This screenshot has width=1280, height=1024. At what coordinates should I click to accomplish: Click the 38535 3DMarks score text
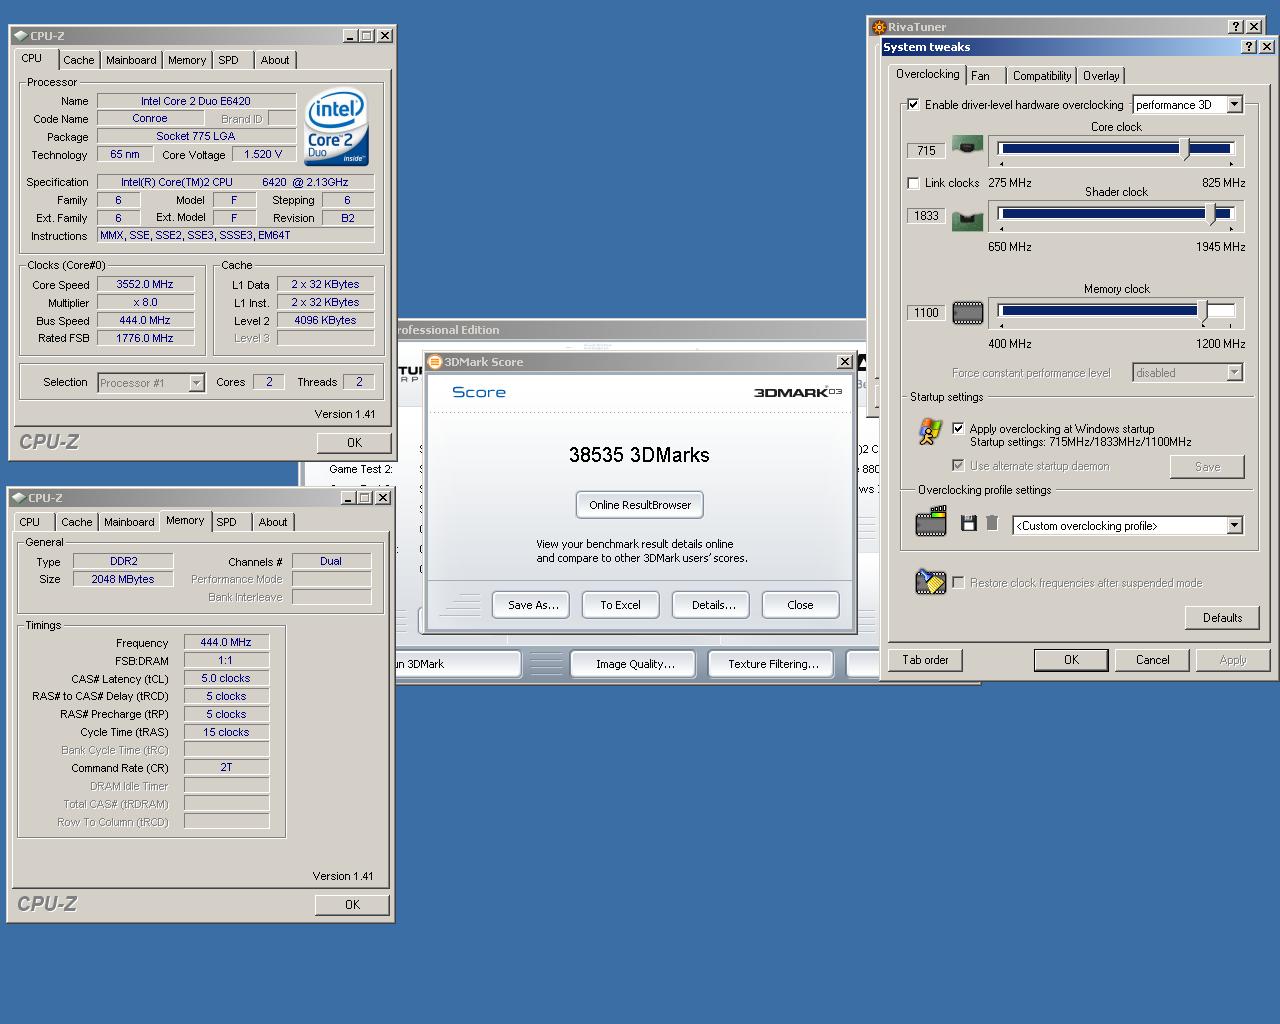tap(639, 455)
